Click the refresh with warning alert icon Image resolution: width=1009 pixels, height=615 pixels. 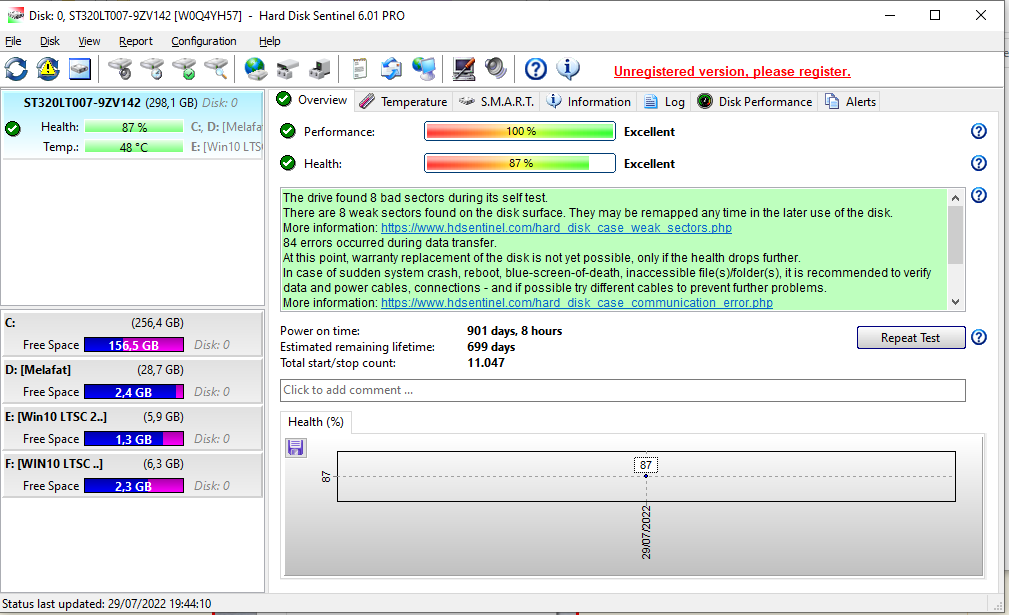click(x=48, y=69)
